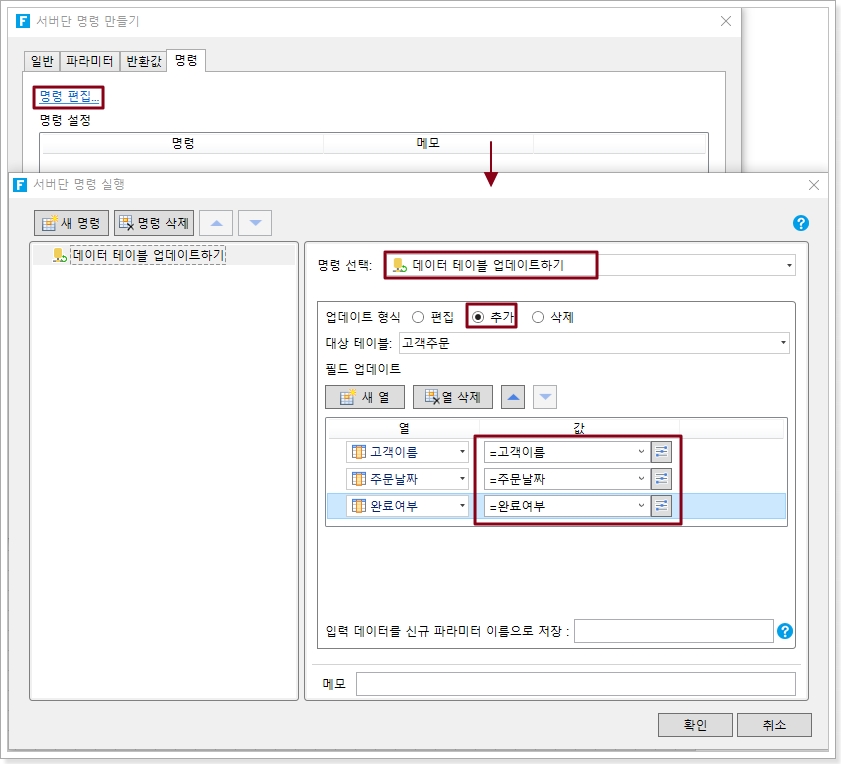Screen dimensions: 841x764
Task: Click the 확인 button
Action: point(695,725)
